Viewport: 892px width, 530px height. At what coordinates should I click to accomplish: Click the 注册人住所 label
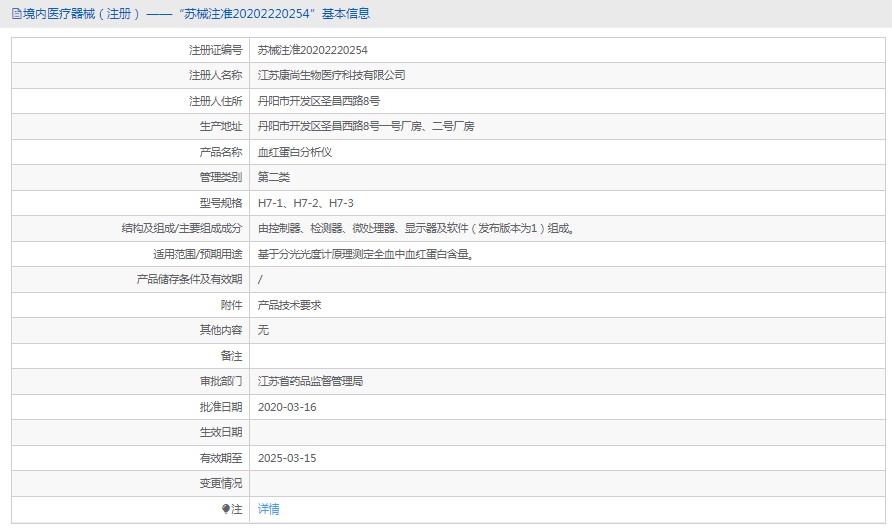216,101
